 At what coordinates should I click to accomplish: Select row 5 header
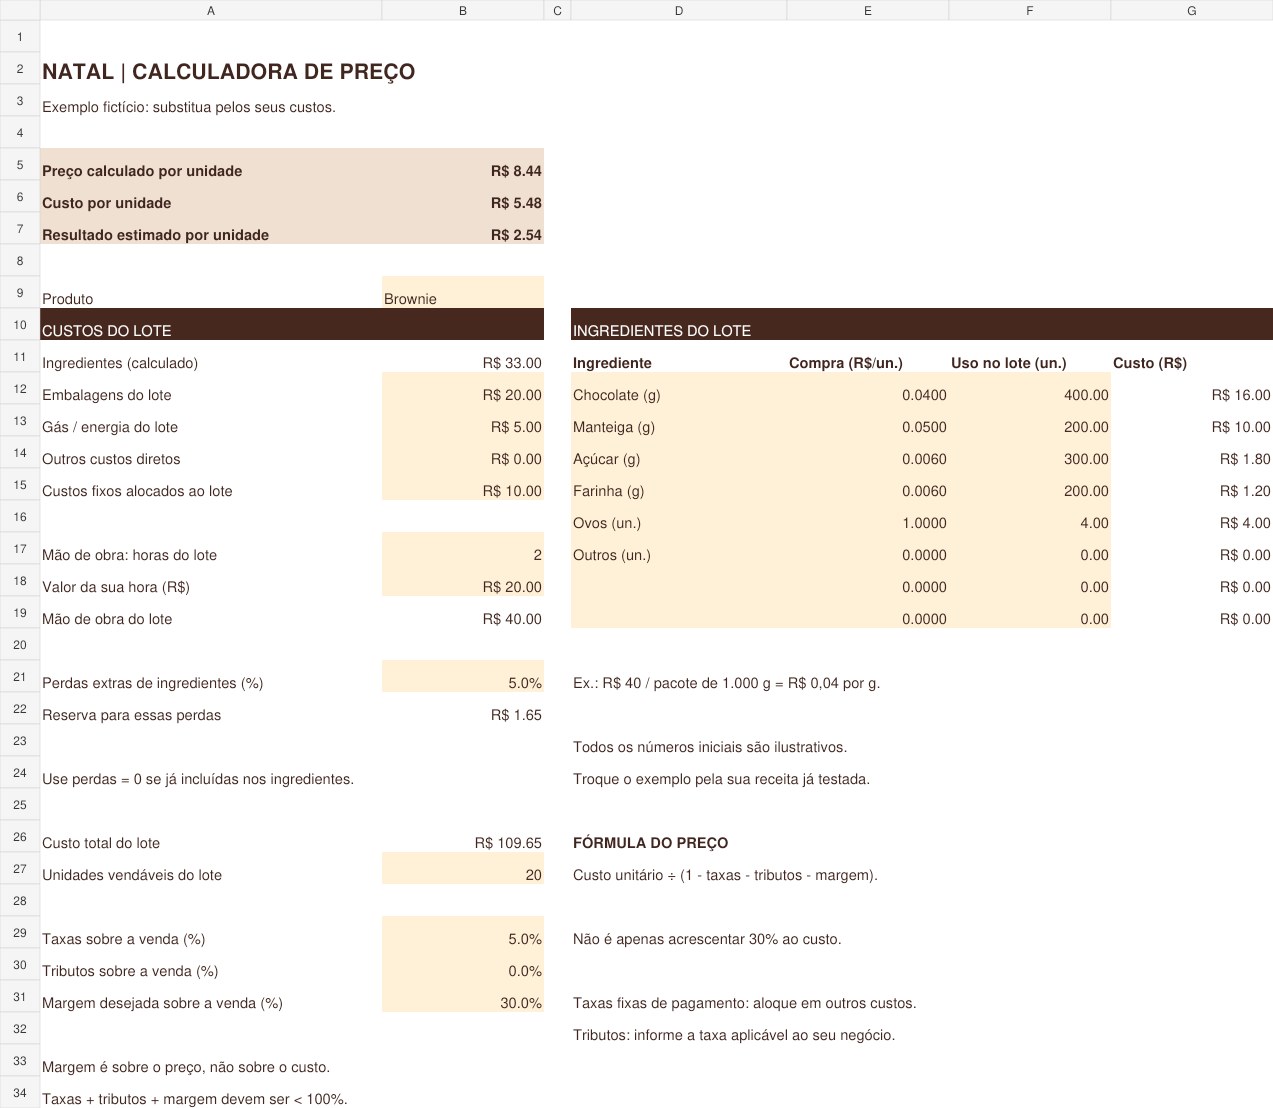20,164
